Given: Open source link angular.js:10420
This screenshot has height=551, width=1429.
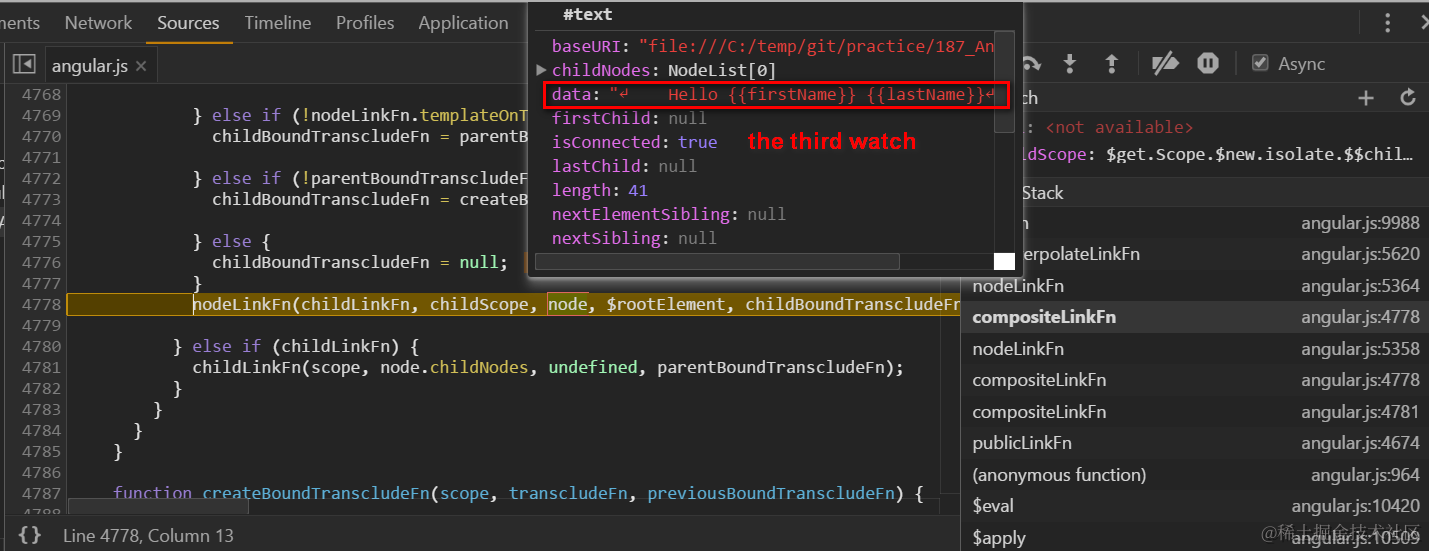Looking at the screenshot, I should pyautogui.click(x=1355, y=507).
